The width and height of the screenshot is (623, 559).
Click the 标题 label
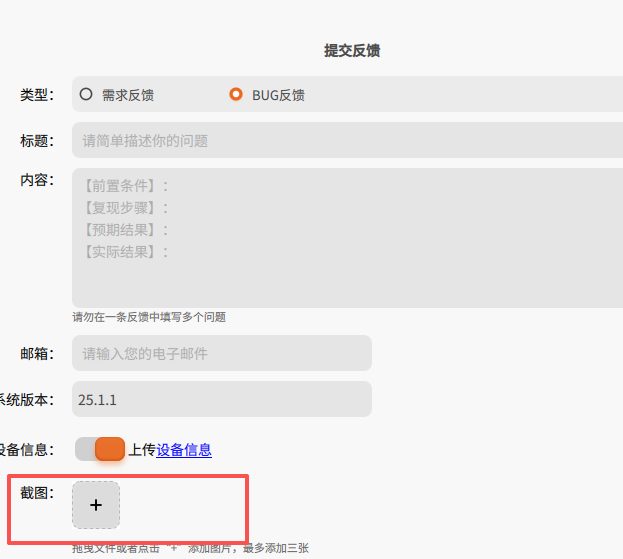(37, 141)
